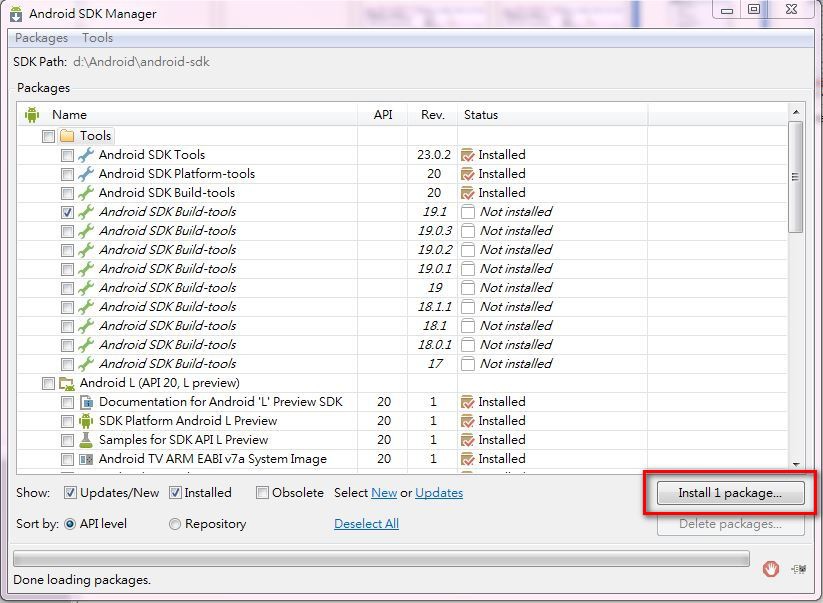Click the API column header
The height and width of the screenshot is (603, 823).
[383, 115]
